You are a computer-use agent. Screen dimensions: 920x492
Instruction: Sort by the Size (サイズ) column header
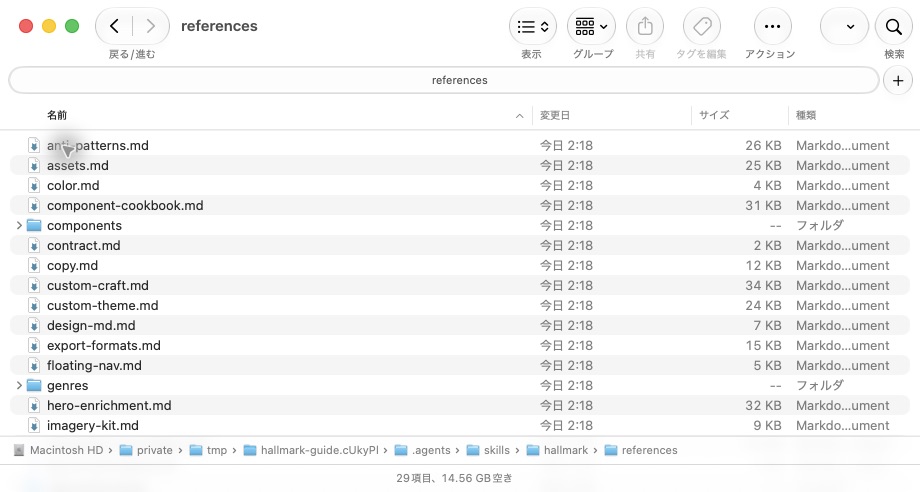(714, 115)
